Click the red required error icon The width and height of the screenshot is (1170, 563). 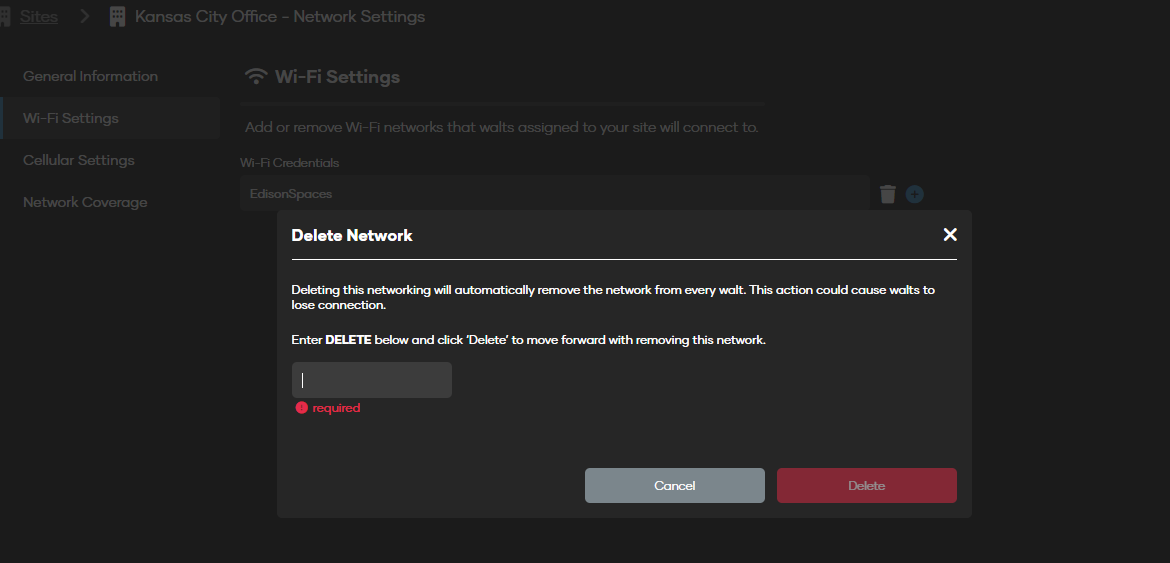click(301, 407)
